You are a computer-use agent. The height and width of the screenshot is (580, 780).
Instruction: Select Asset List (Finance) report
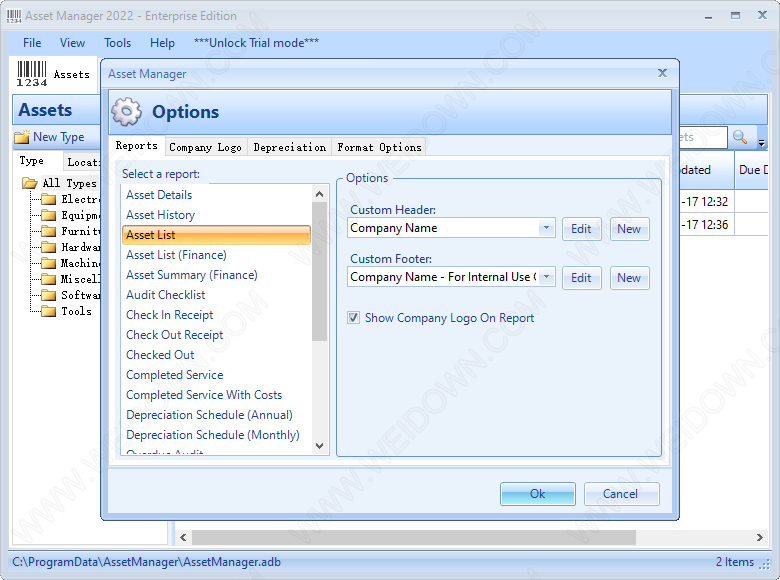click(216, 255)
